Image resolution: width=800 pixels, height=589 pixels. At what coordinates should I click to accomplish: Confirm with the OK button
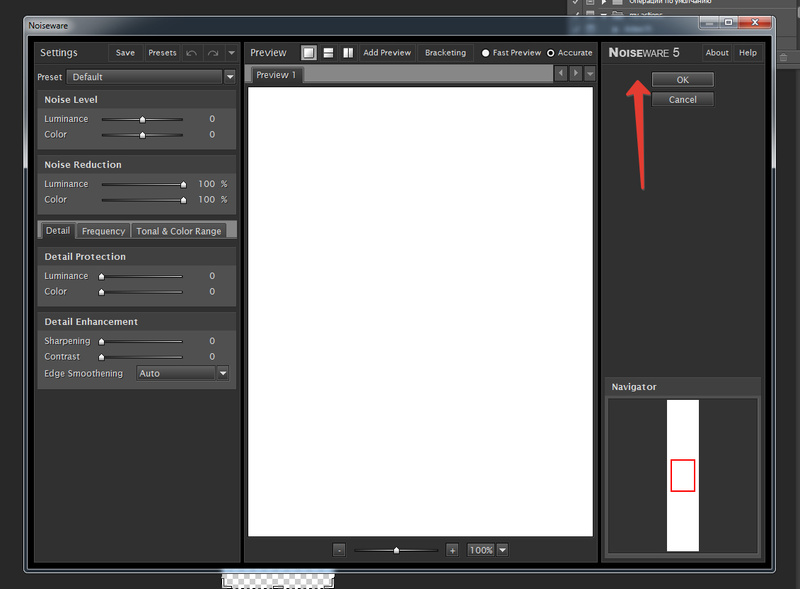point(683,80)
